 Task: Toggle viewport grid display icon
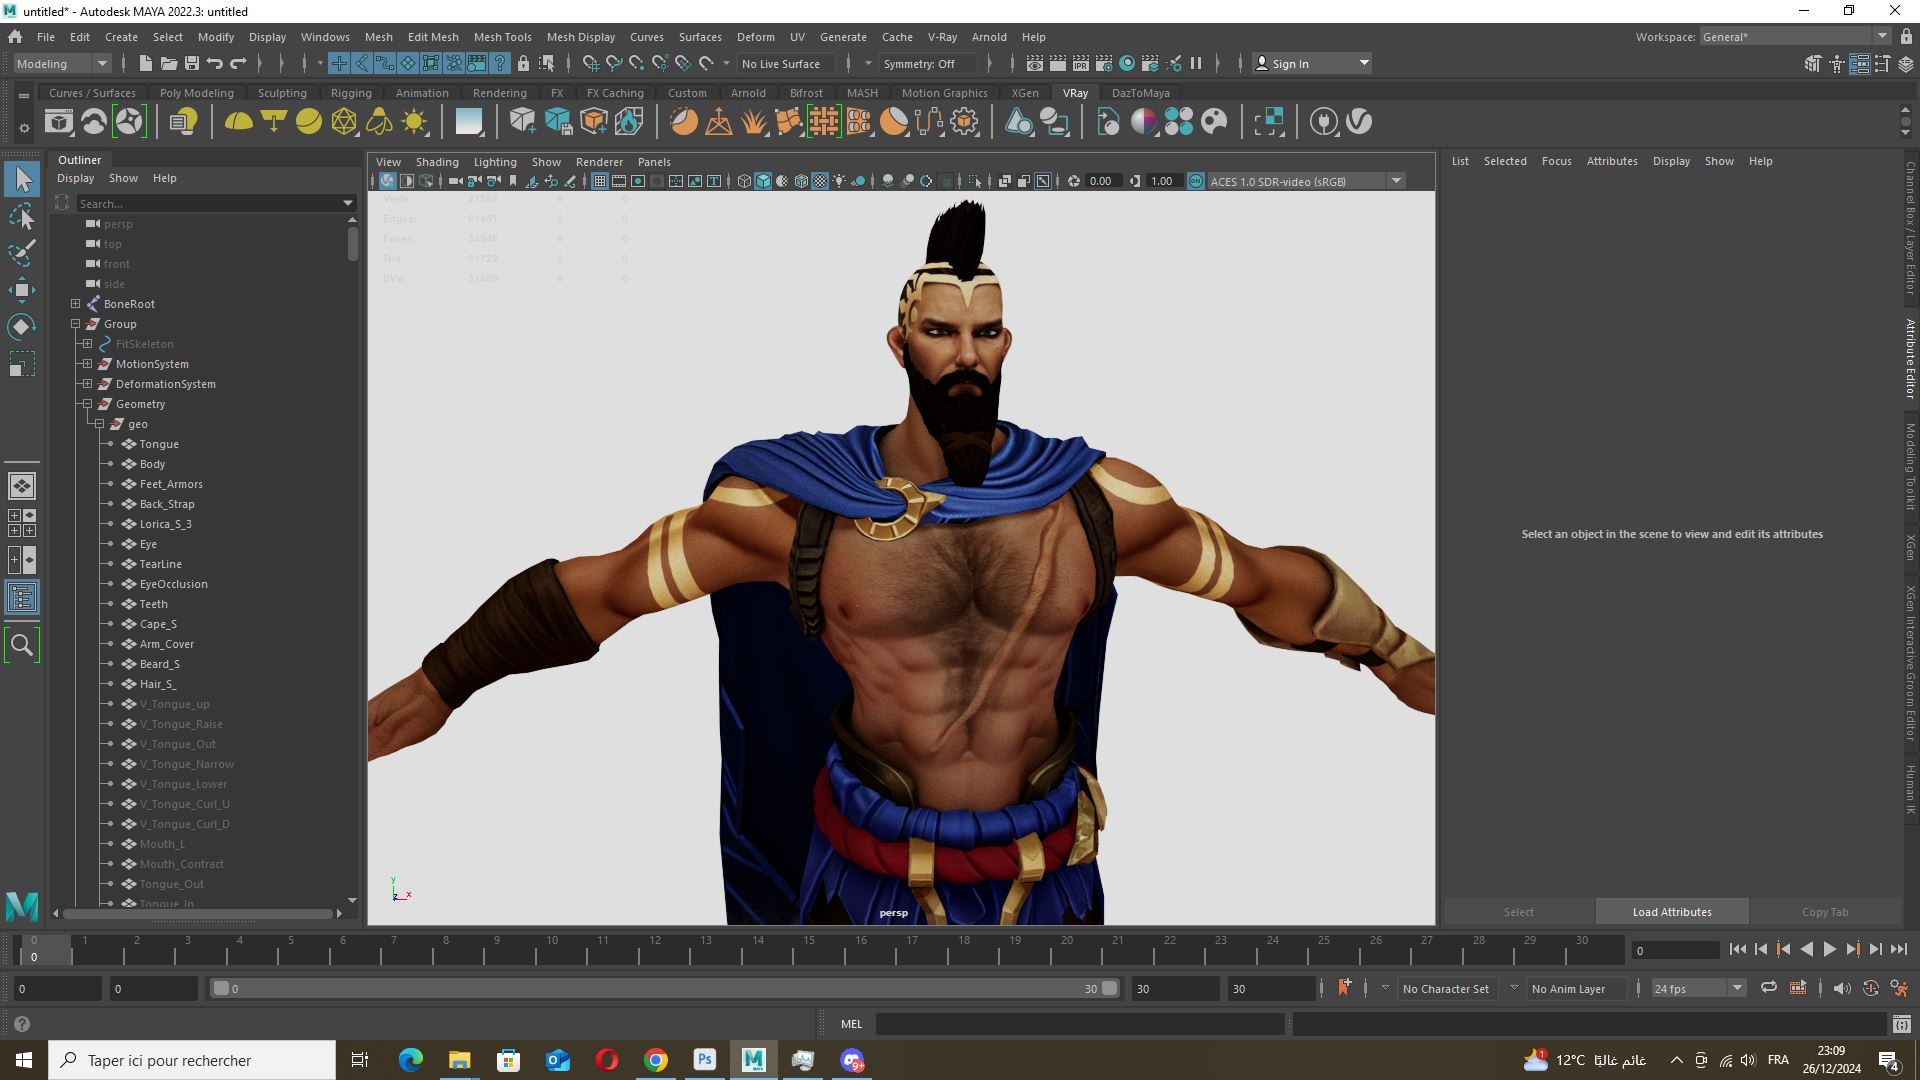(599, 181)
